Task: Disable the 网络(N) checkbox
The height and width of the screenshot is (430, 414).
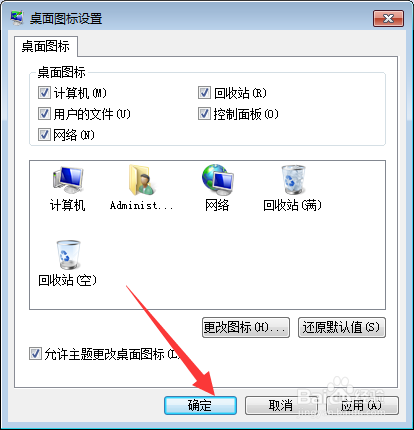Action: click(44, 135)
